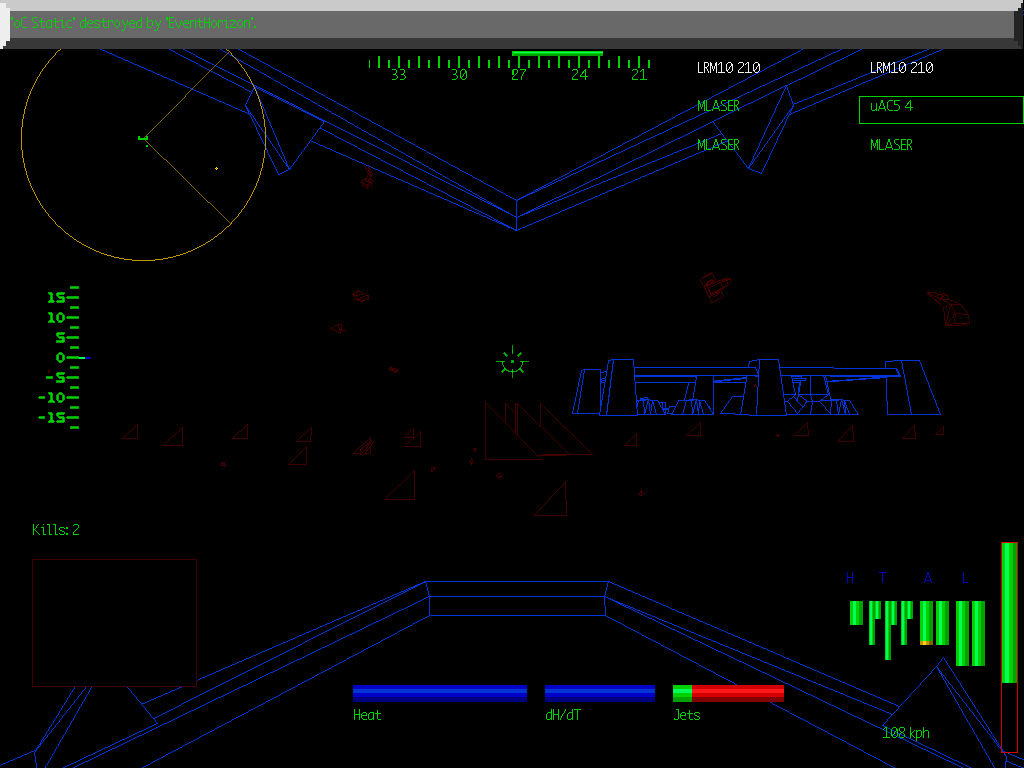This screenshot has width=1024, height=768.
Task: Click the green player marker on radar
Action: click(143, 139)
